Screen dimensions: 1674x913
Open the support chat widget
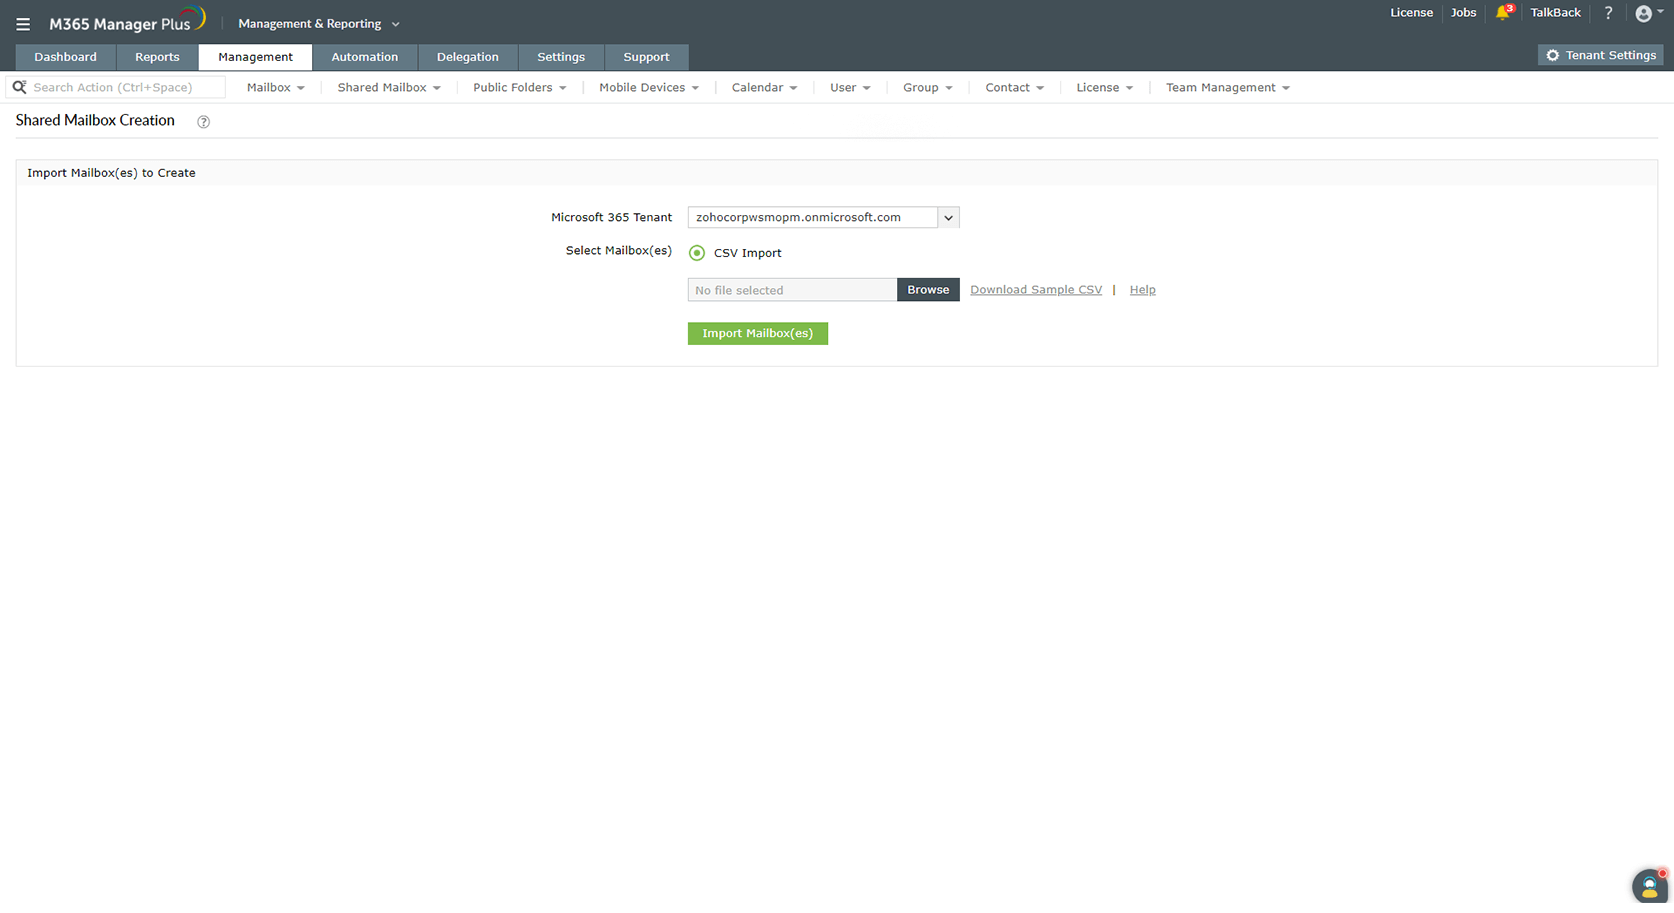[1649, 886]
